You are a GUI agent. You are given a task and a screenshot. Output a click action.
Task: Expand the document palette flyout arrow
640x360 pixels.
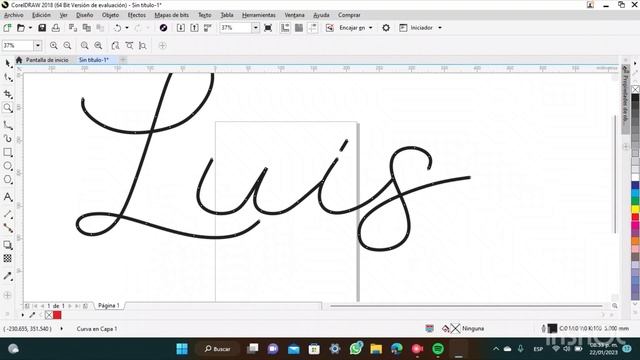point(22,315)
